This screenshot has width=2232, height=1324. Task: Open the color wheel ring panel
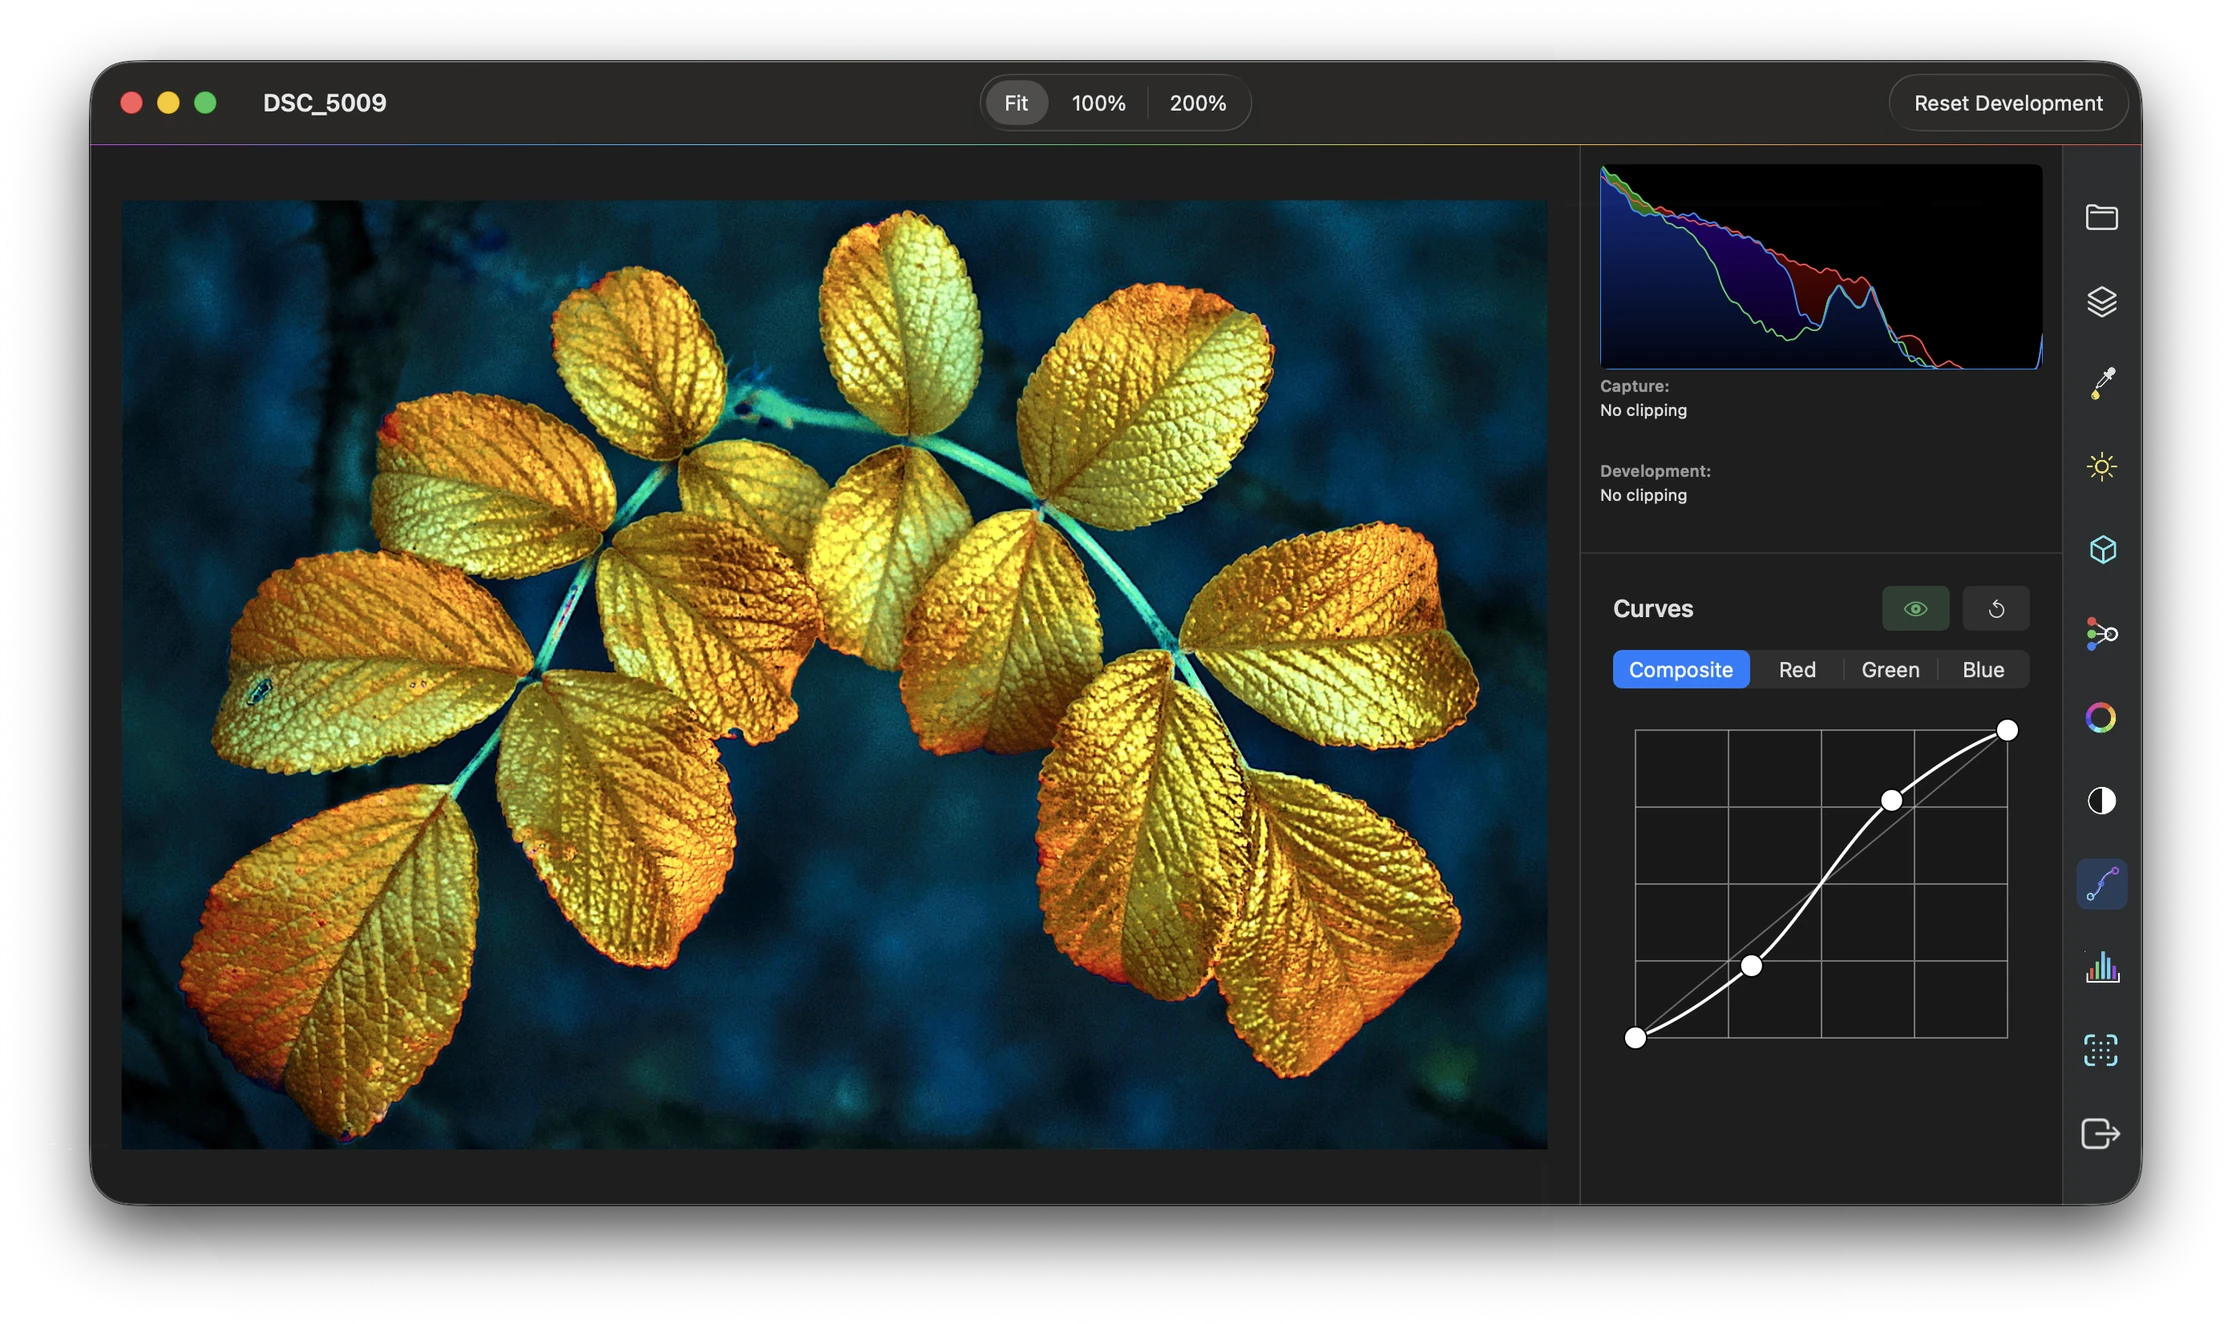pyautogui.click(x=2101, y=717)
